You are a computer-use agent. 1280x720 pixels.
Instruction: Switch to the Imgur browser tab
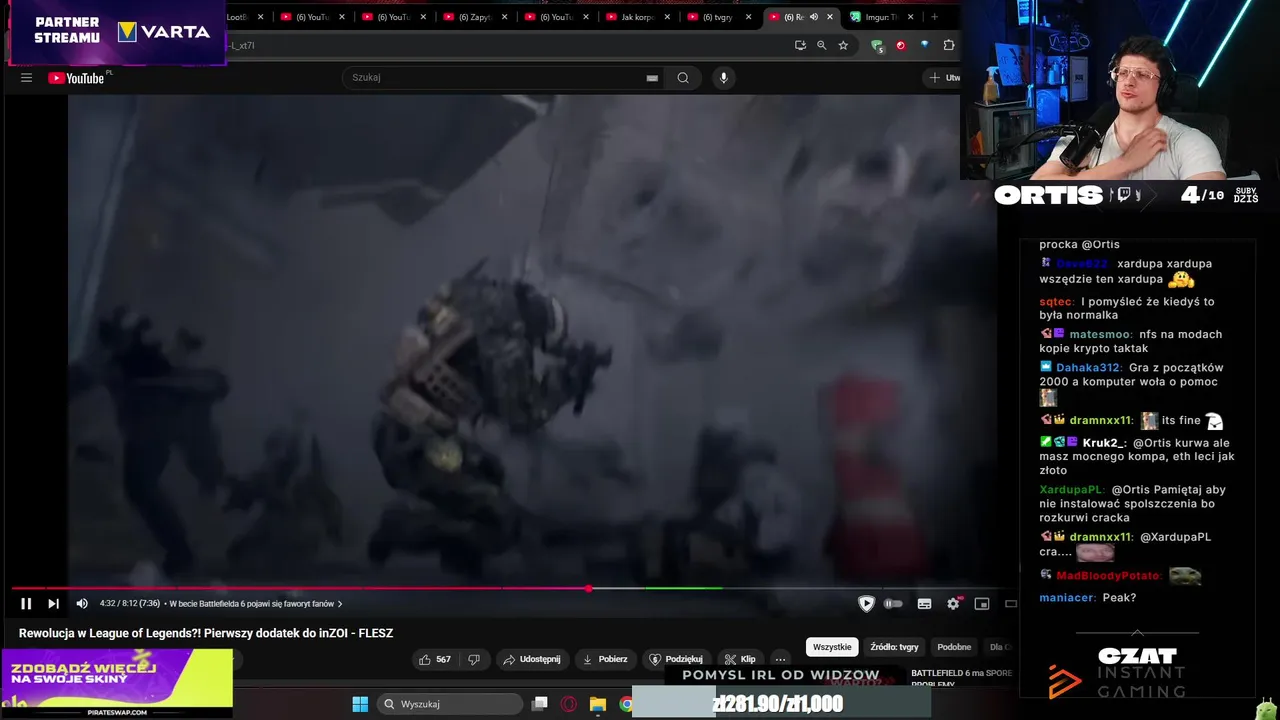coord(880,17)
